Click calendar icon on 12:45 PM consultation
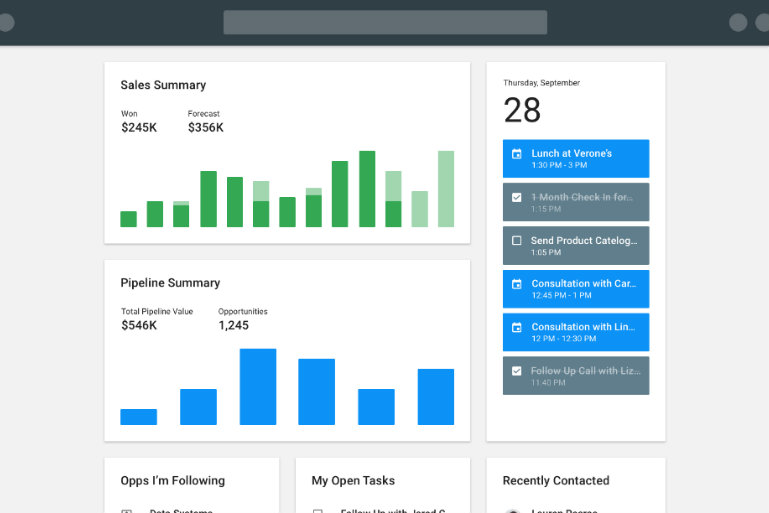Image resolution: width=769 pixels, height=513 pixels. (517, 284)
